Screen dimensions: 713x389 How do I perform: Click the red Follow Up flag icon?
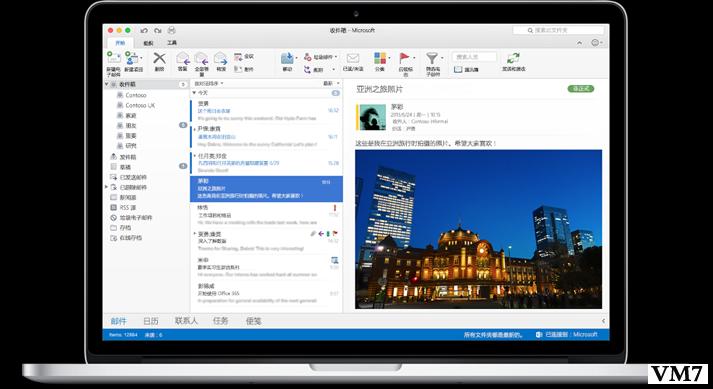[x=404, y=58]
